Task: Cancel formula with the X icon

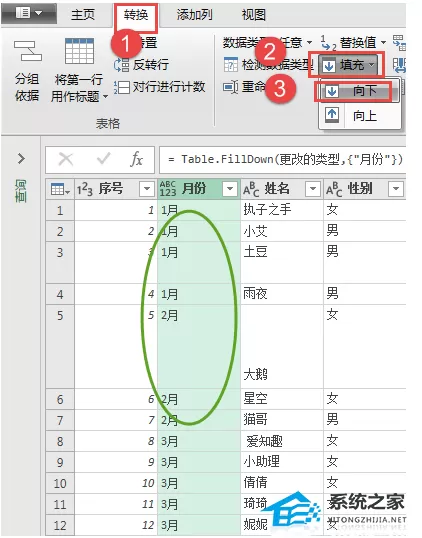Action: [x=66, y=160]
